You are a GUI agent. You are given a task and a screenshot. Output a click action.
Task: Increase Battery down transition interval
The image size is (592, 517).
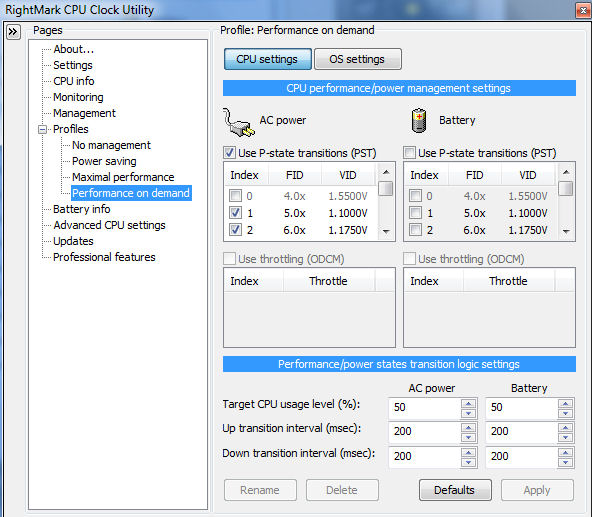(566, 452)
